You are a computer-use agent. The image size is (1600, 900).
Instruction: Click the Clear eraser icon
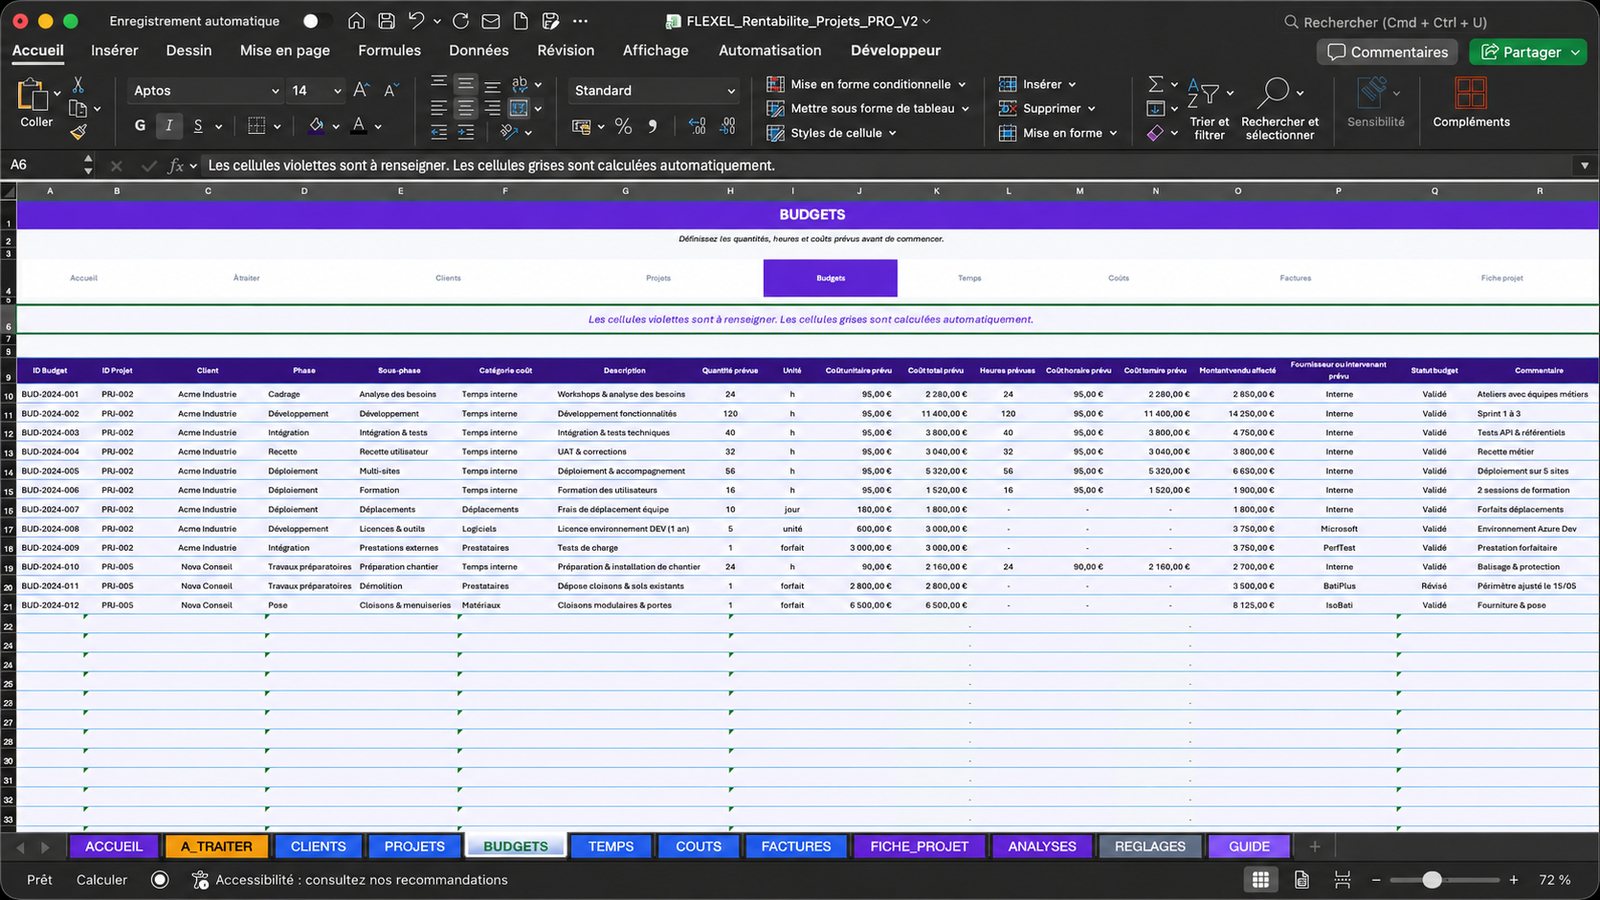(x=1156, y=132)
